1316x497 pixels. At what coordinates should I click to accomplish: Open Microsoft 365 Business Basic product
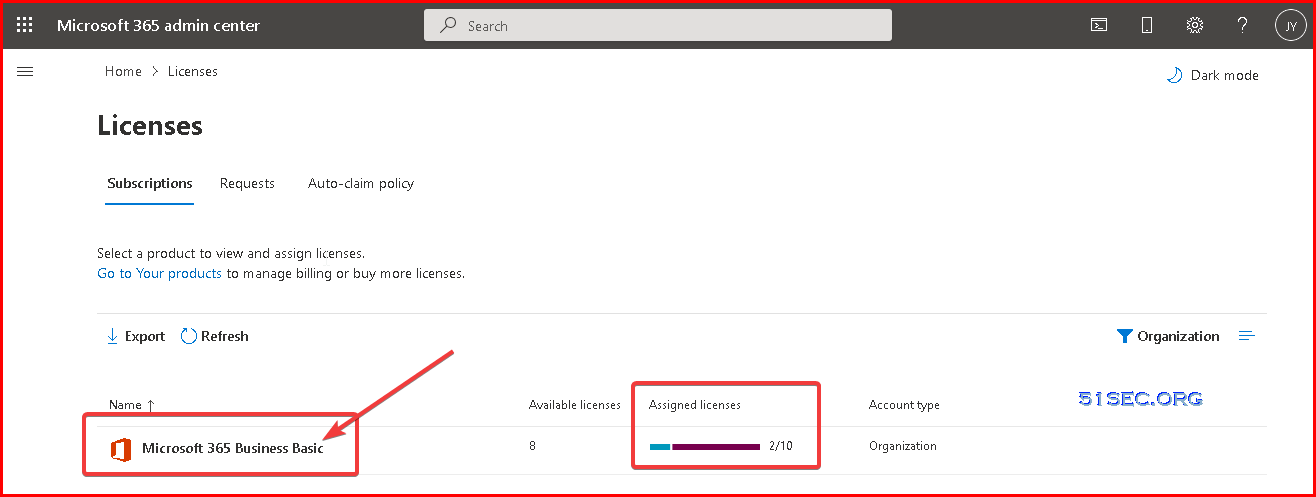click(233, 448)
